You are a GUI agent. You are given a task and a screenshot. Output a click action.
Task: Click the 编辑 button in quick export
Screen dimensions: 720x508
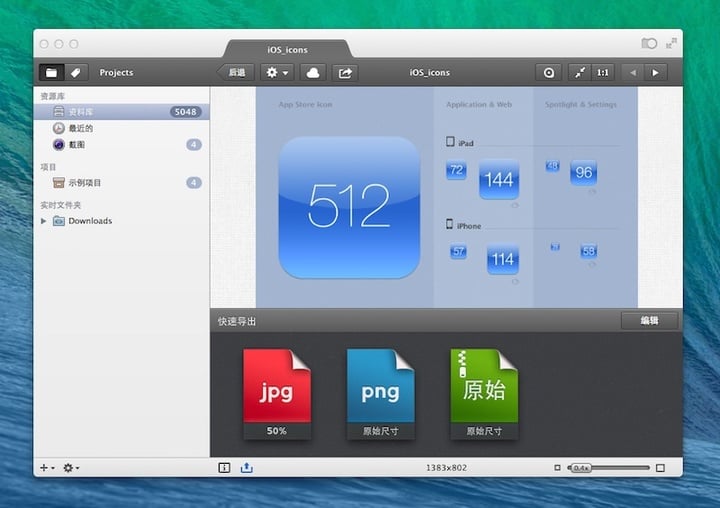click(648, 321)
